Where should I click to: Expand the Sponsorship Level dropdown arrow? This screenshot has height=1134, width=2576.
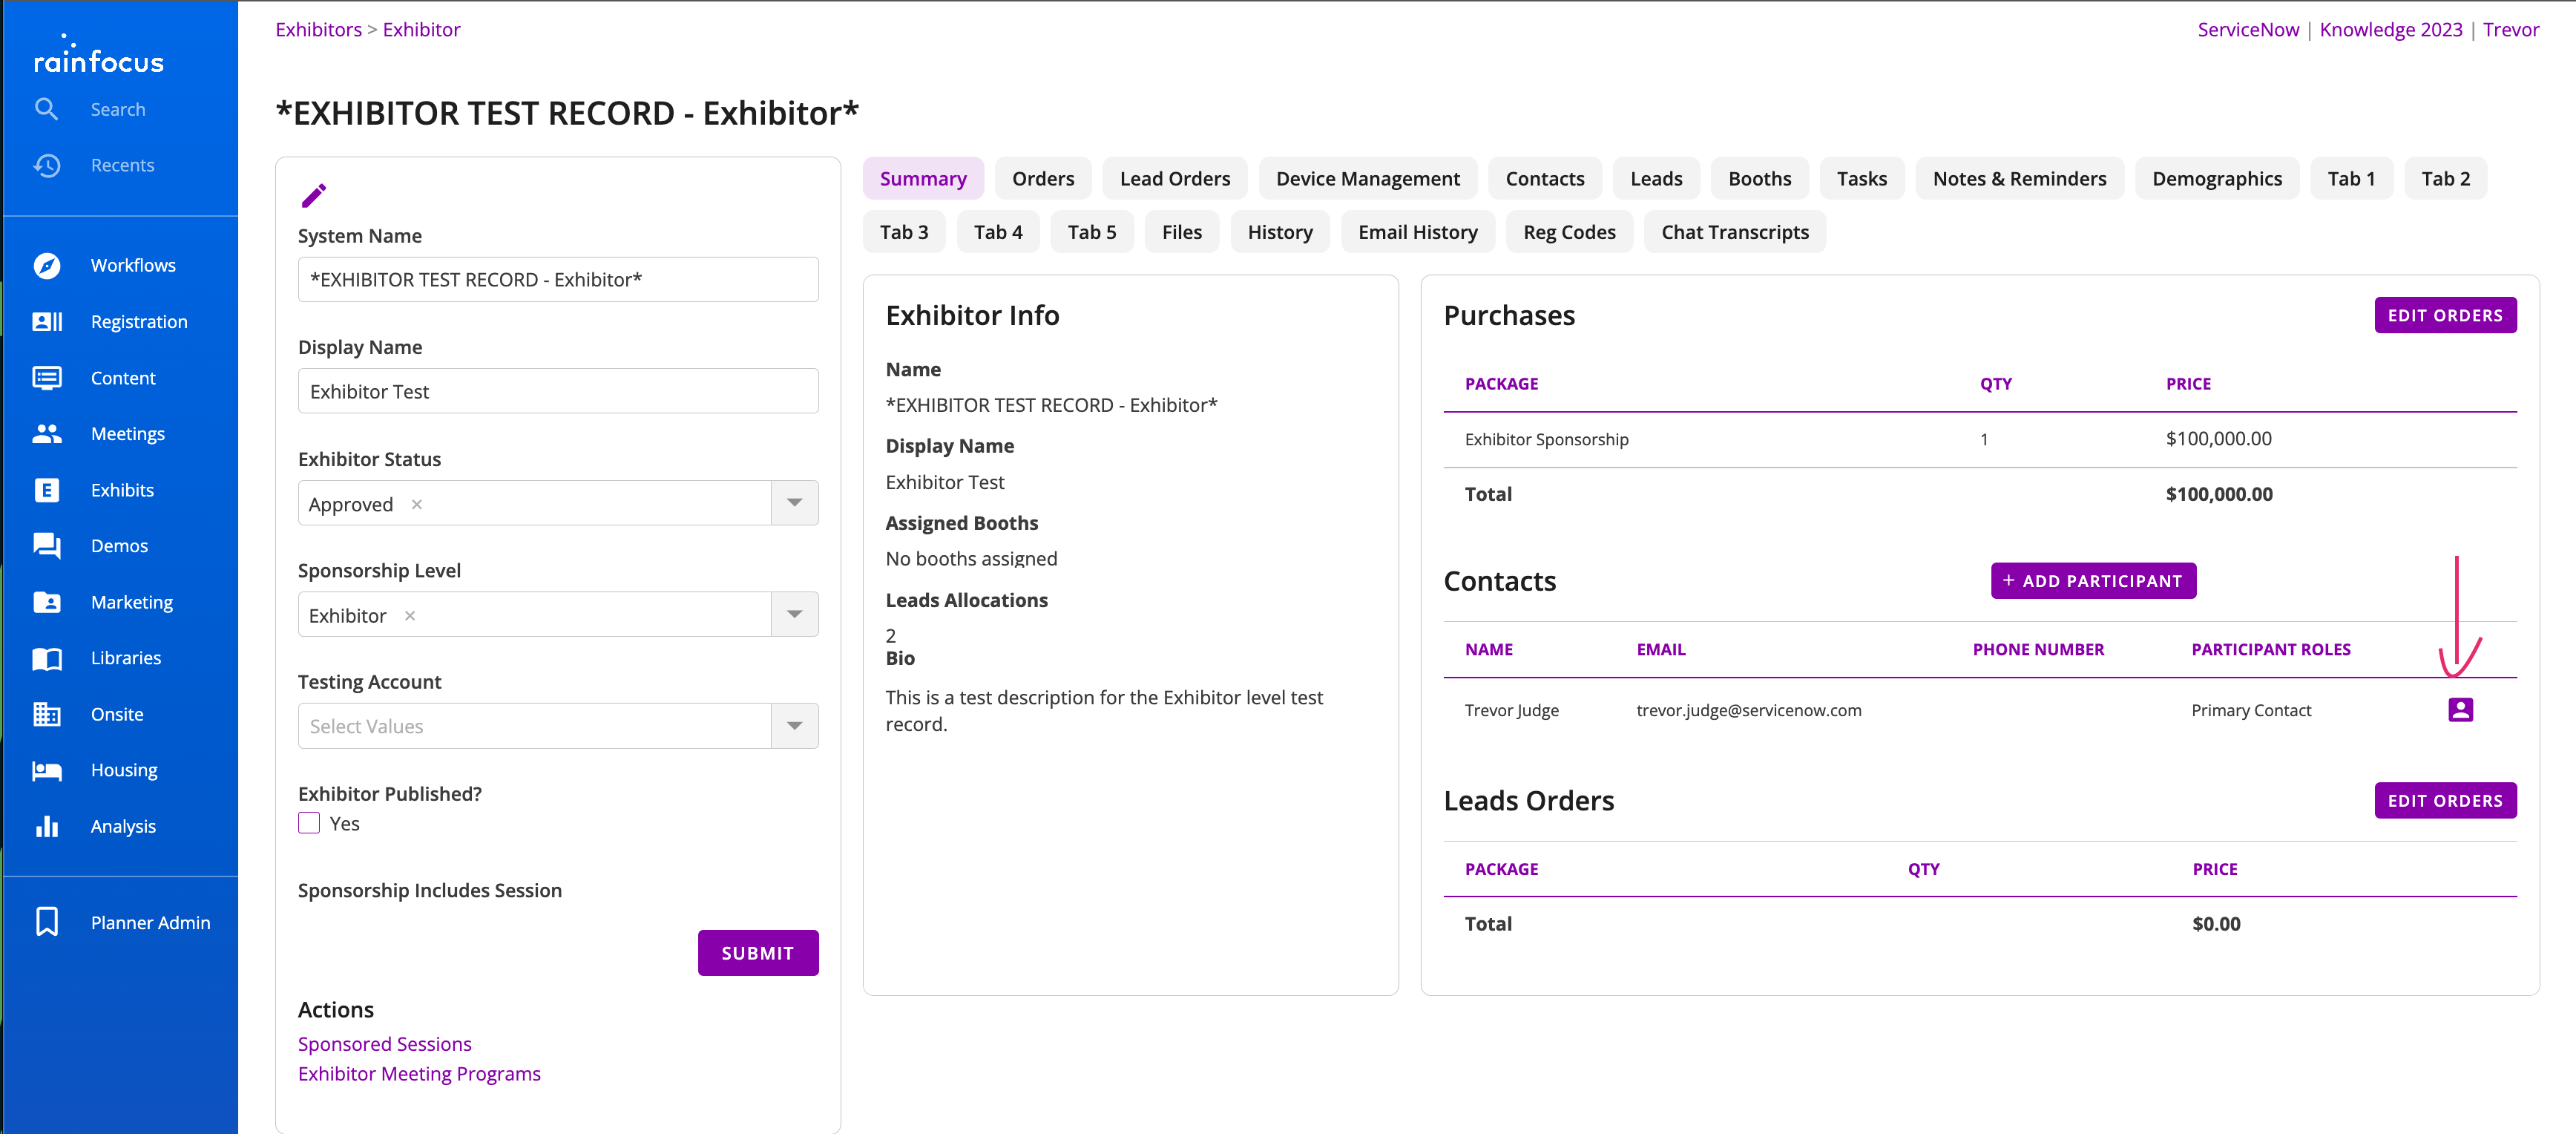point(794,615)
